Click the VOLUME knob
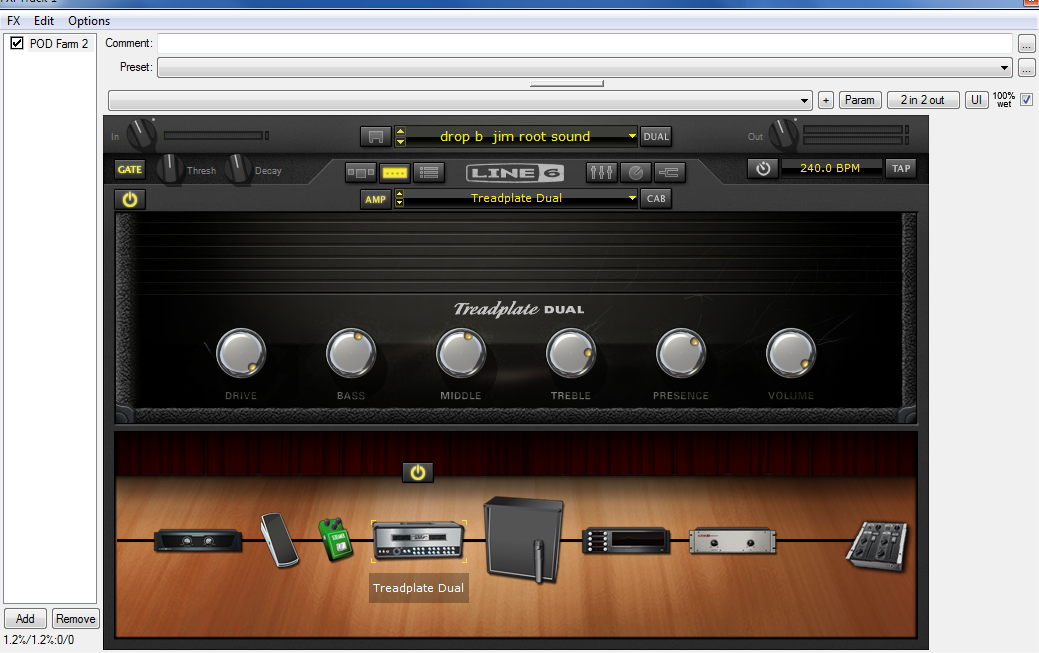The width and height of the screenshot is (1039, 653). coord(791,353)
